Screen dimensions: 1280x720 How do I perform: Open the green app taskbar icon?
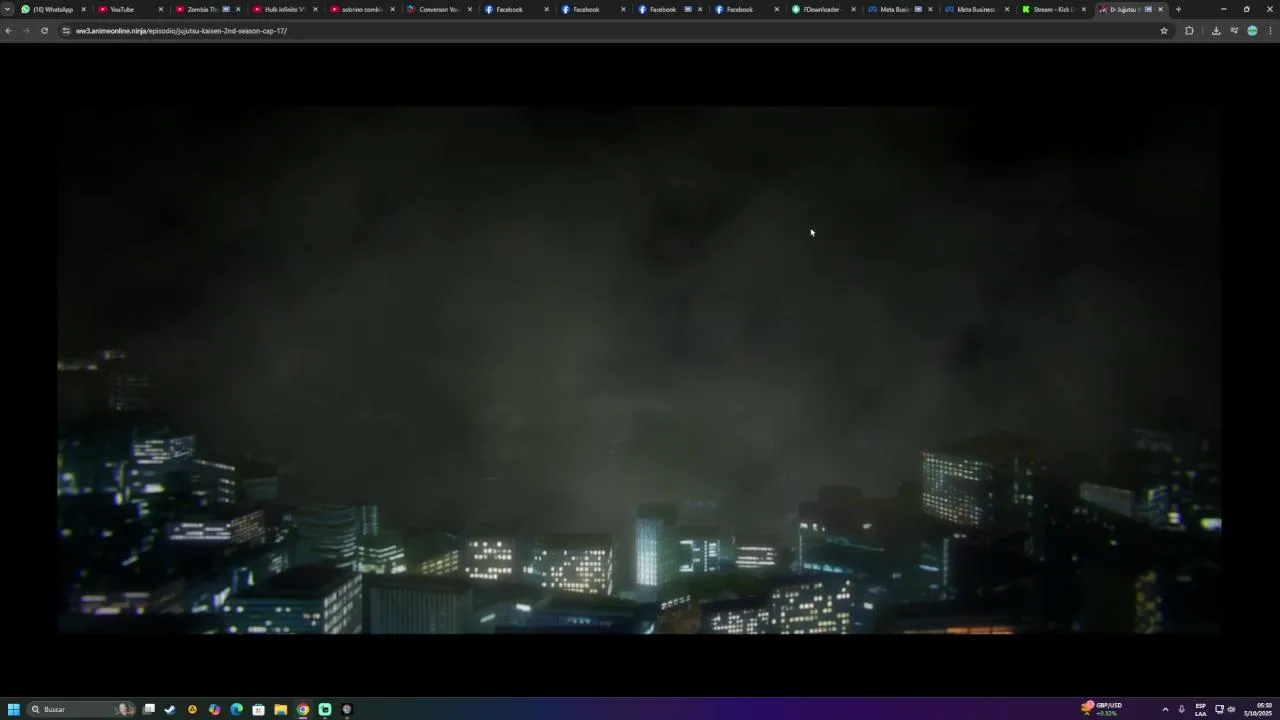click(x=325, y=709)
